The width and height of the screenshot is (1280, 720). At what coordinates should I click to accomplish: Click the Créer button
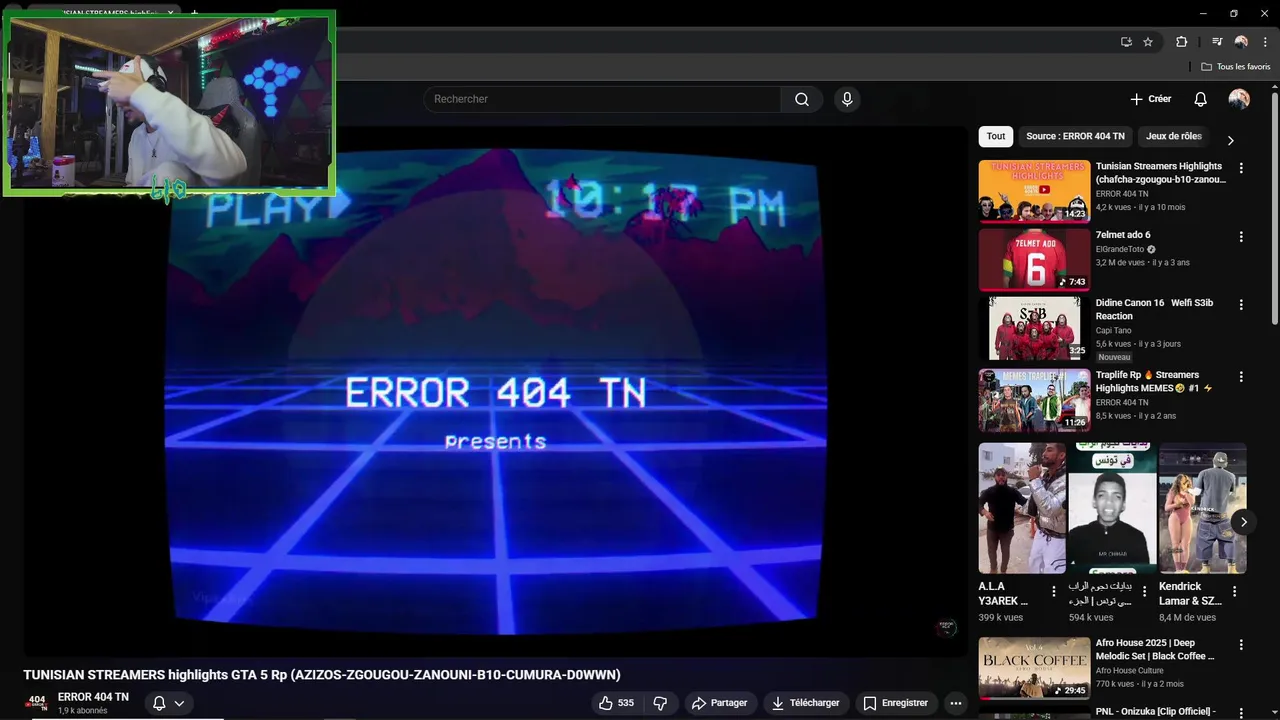(x=1151, y=99)
